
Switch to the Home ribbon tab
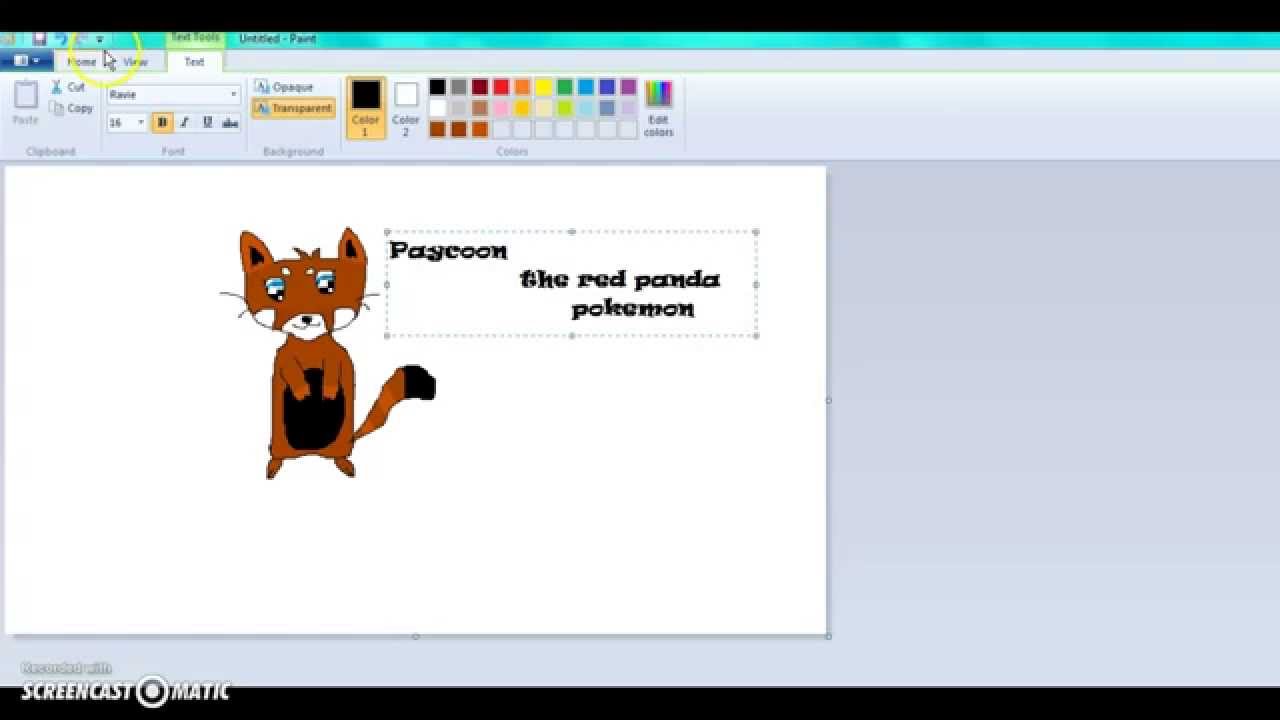click(82, 62)
